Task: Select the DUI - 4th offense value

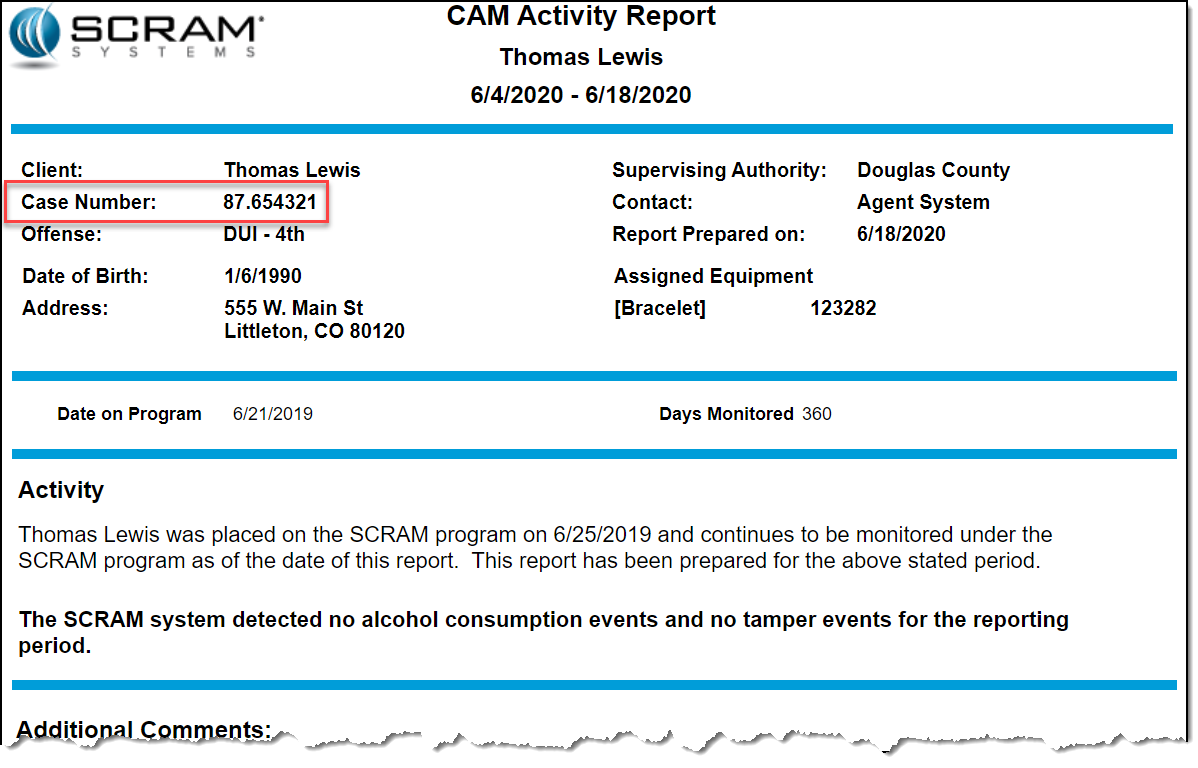Action: click(264, 234)
